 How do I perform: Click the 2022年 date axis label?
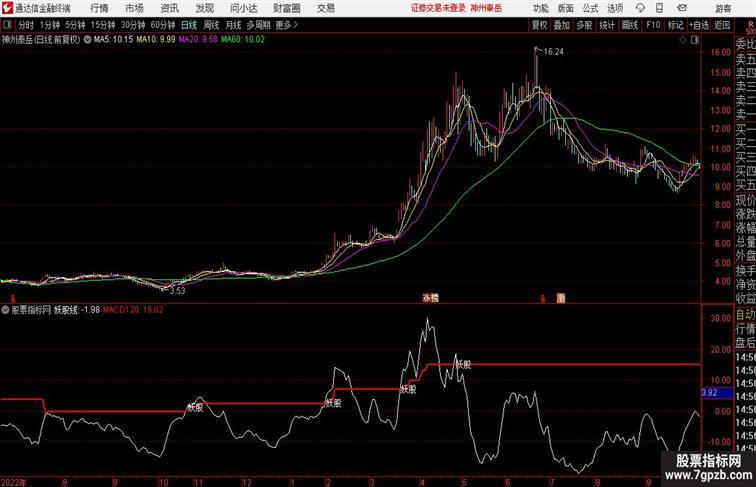(x=14, y=482)
